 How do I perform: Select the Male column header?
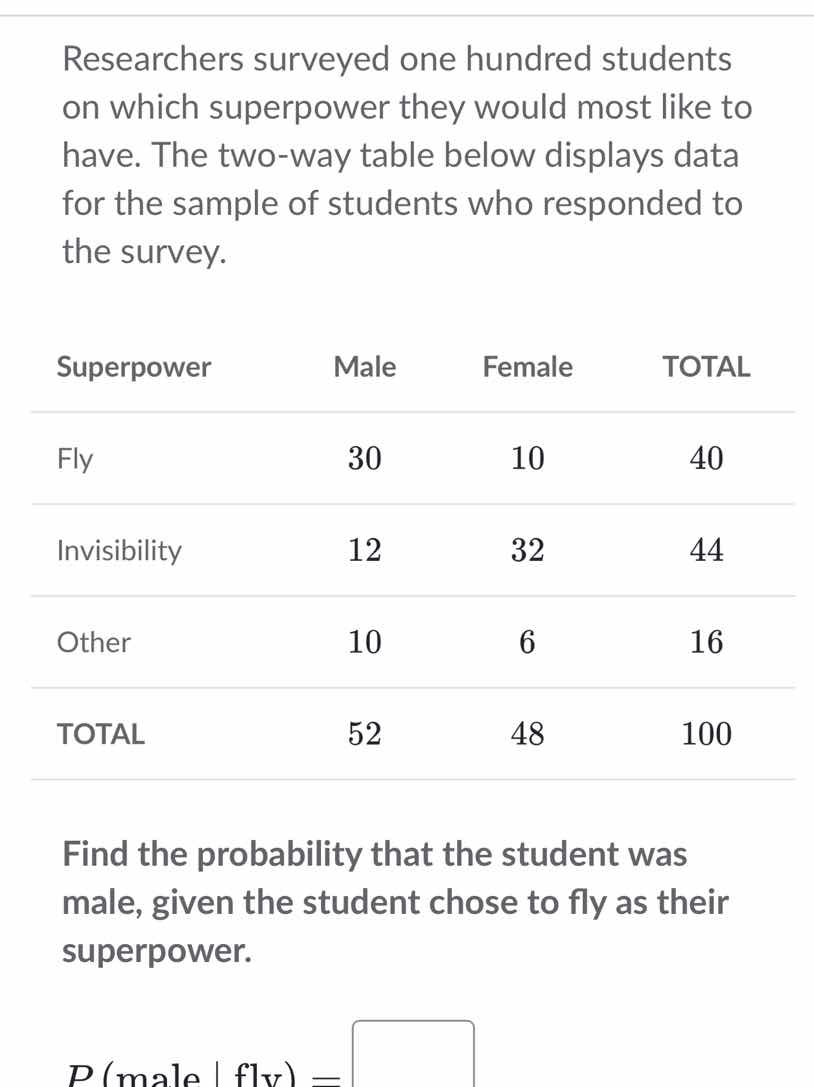tap(364, 367)
